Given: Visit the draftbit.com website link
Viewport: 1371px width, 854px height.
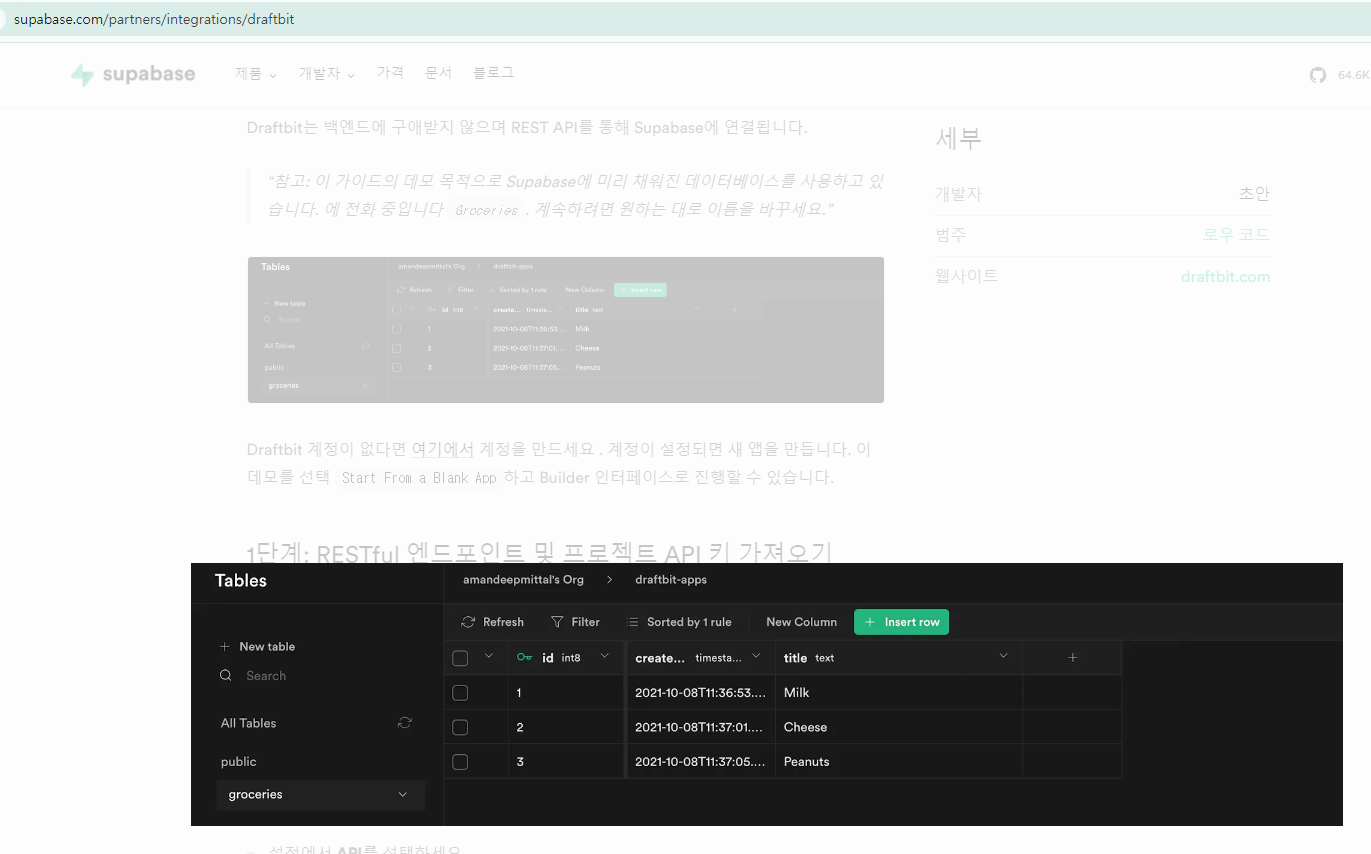Looking at the screenshot, I should tap(1225, 277).
